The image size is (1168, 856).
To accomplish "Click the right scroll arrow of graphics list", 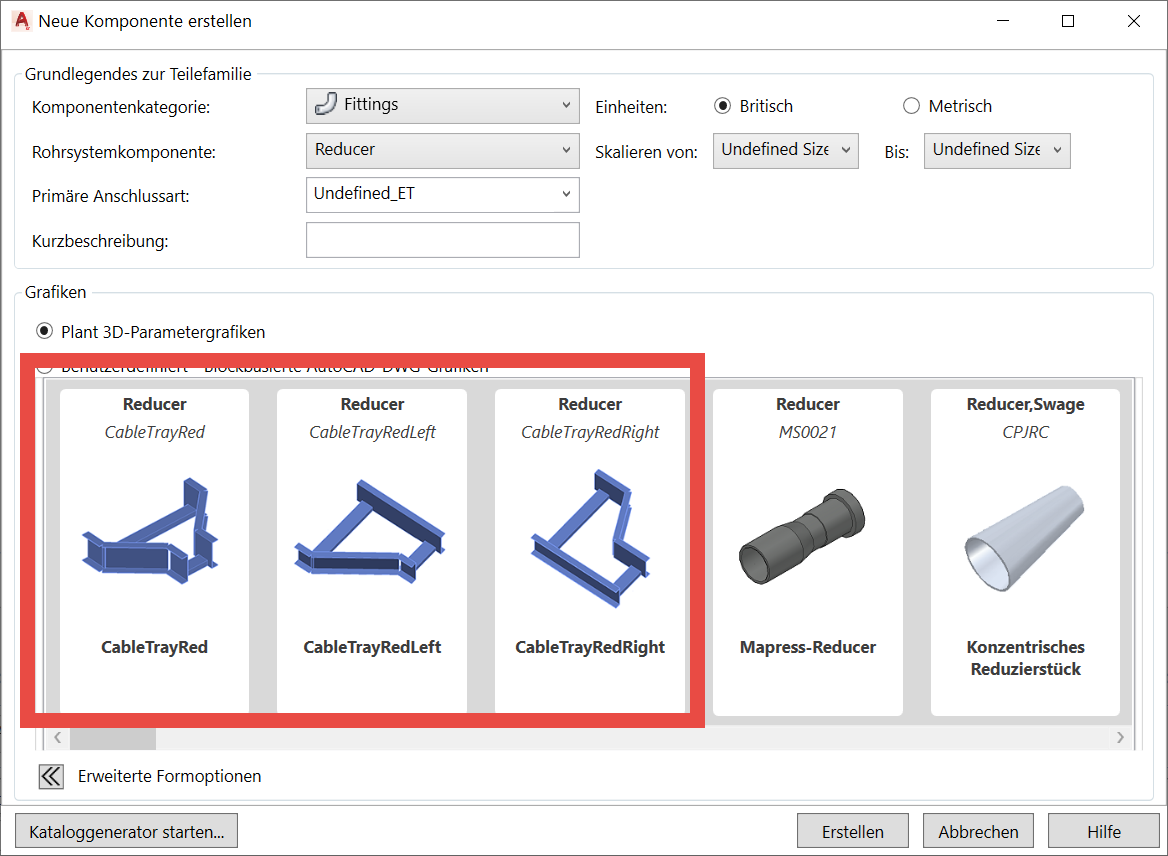I will coord(1119,737).
